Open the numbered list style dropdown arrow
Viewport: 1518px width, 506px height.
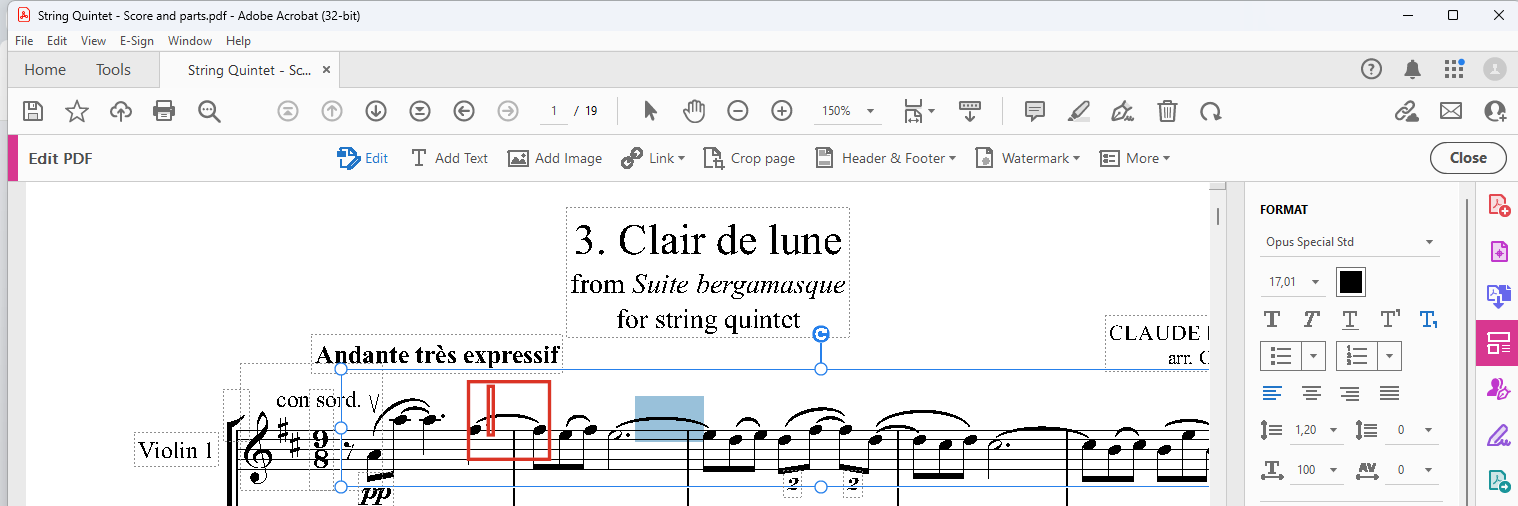(x=1390, y=356)
